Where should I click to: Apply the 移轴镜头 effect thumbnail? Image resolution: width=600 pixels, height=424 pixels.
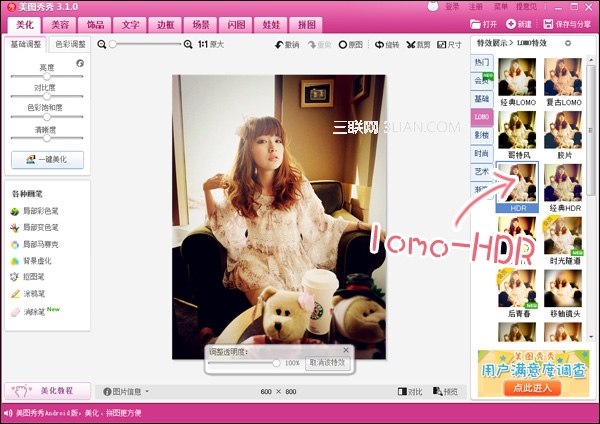coord(563,288)
